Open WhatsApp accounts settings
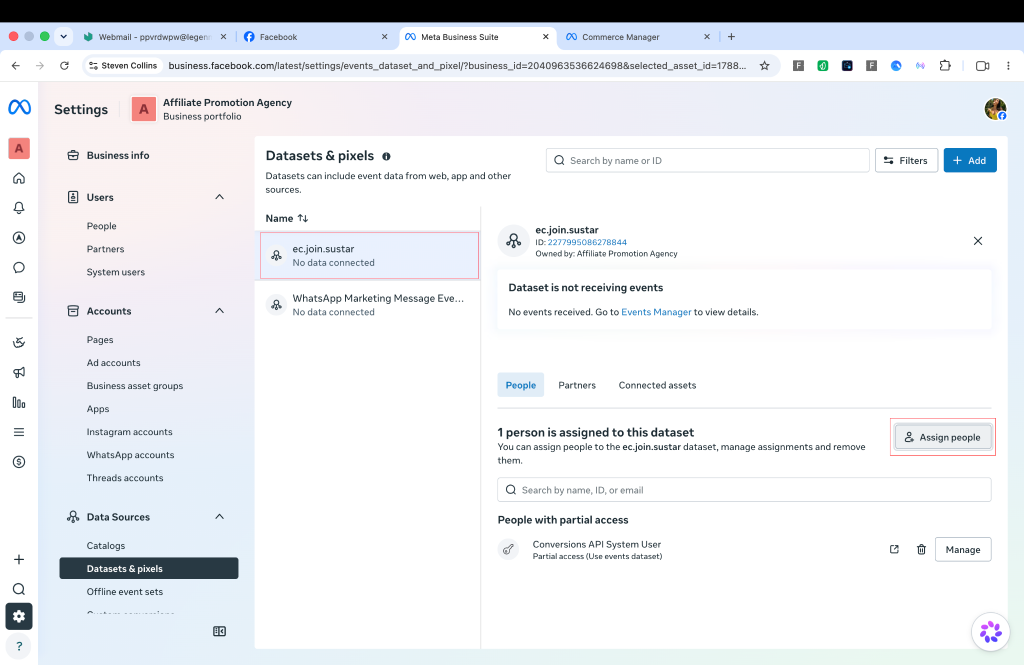1024x665 pixels. pos(130,455)
